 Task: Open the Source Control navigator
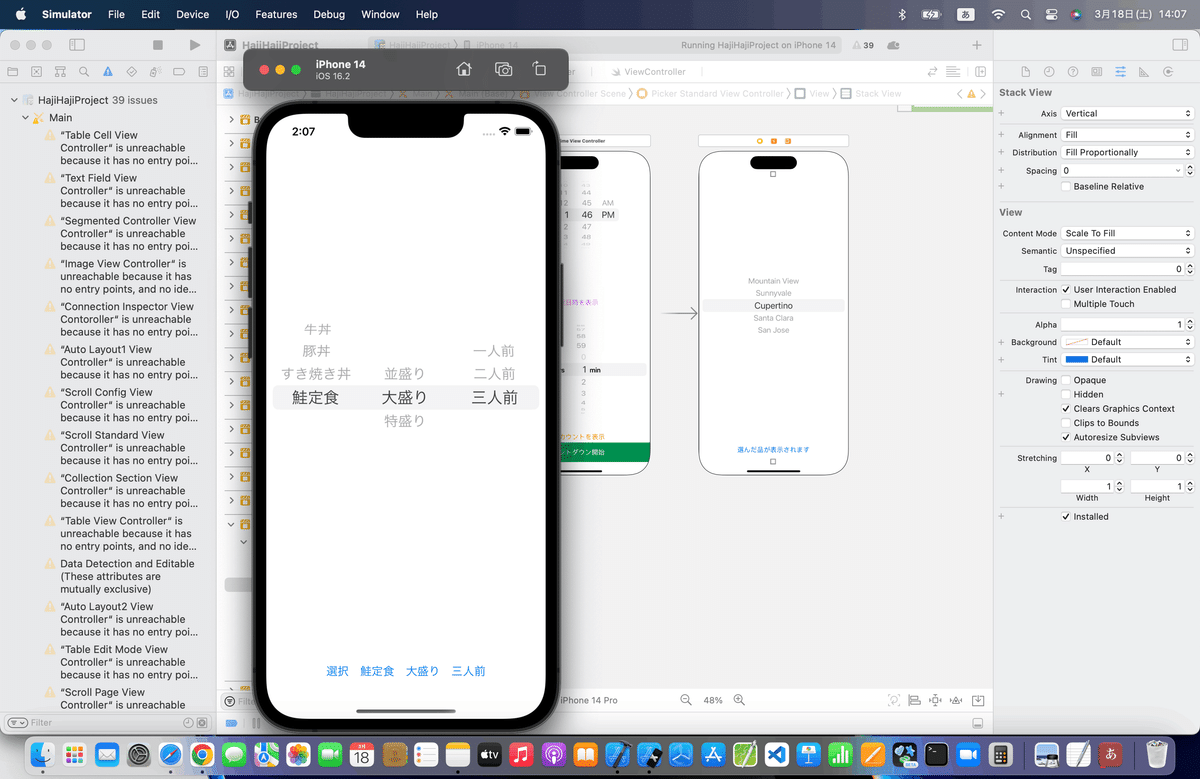click(37, 72)
